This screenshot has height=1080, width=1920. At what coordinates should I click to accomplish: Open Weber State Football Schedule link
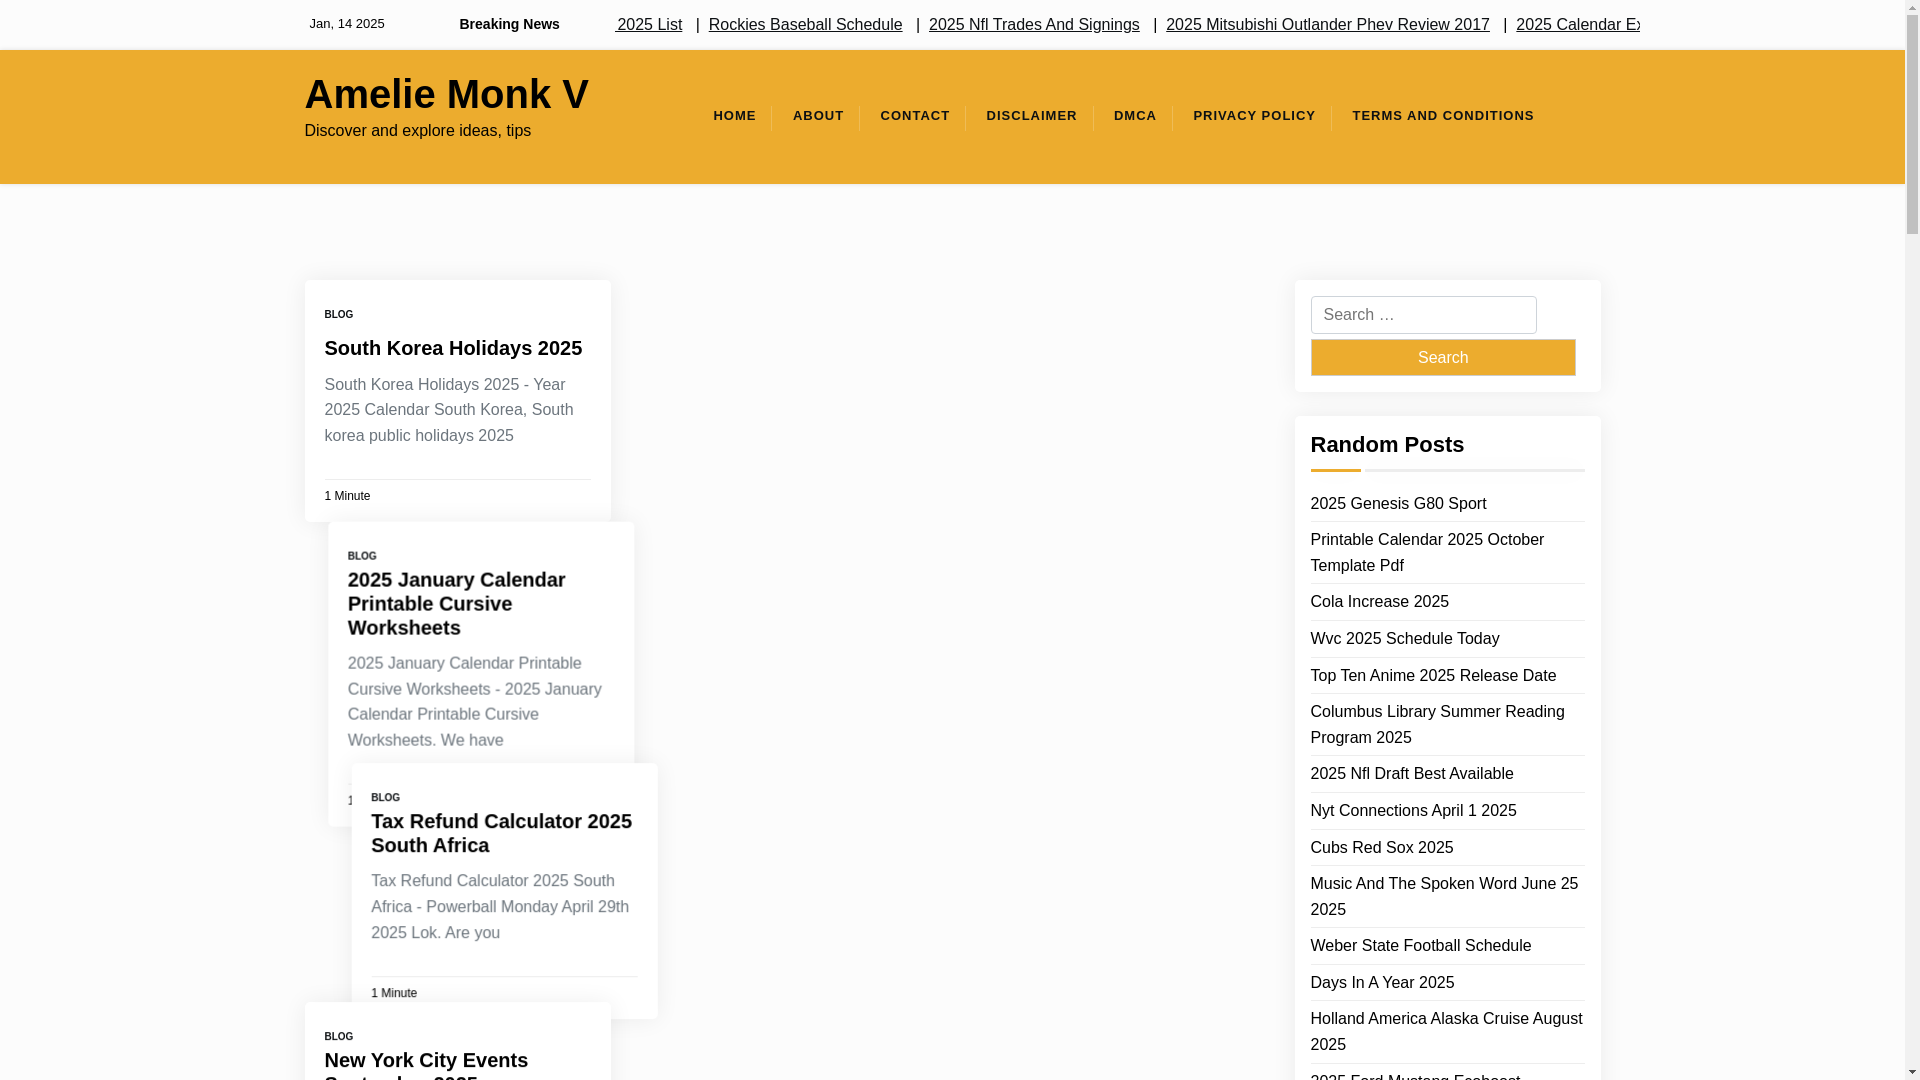click(1420, 945)
